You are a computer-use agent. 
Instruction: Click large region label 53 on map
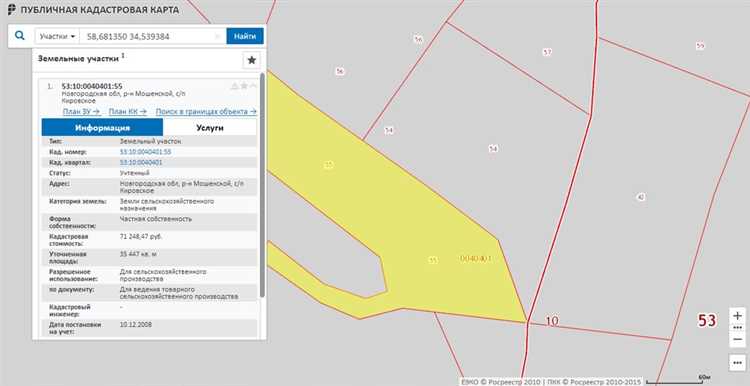(707, 320)
